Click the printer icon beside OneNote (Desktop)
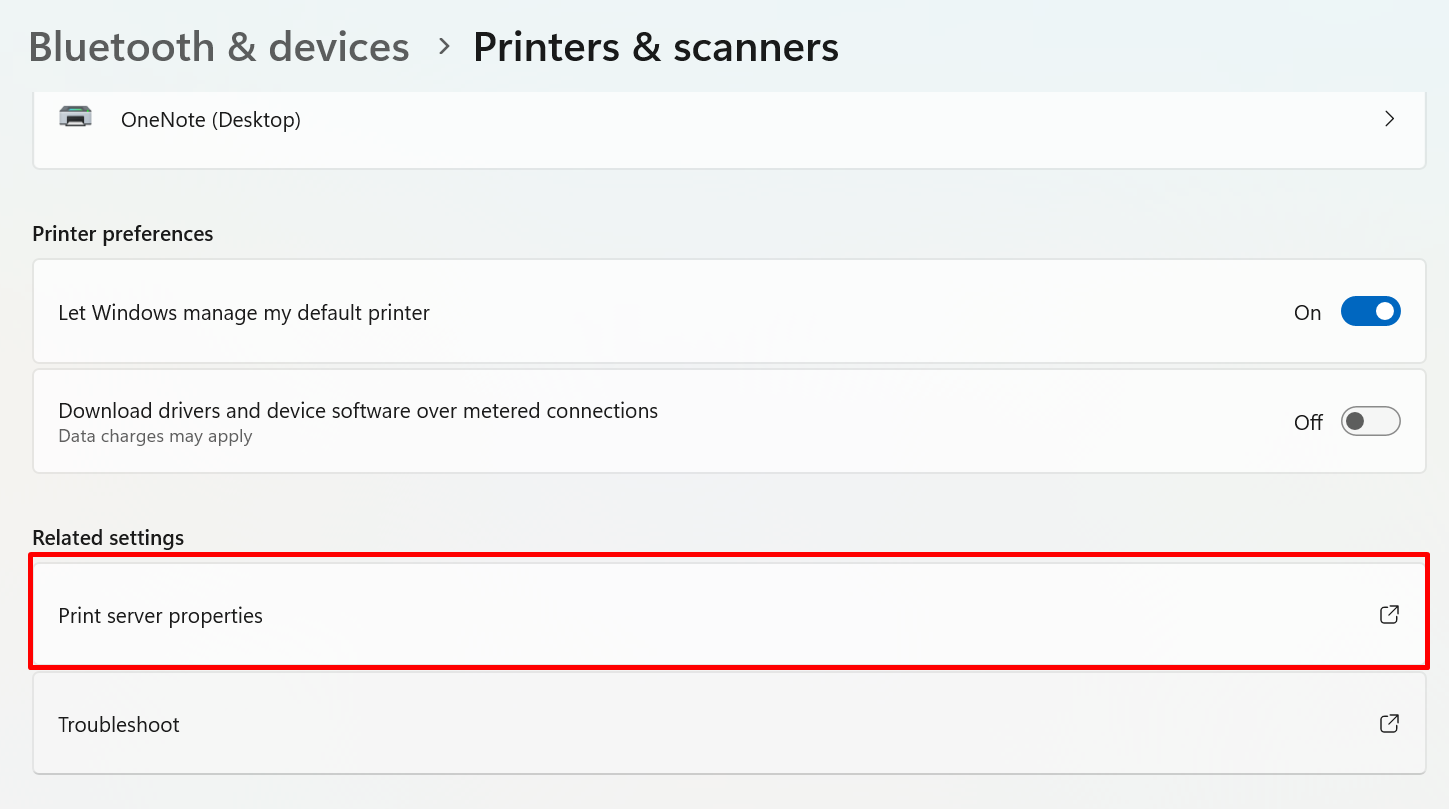 click(x=77, y=118)
